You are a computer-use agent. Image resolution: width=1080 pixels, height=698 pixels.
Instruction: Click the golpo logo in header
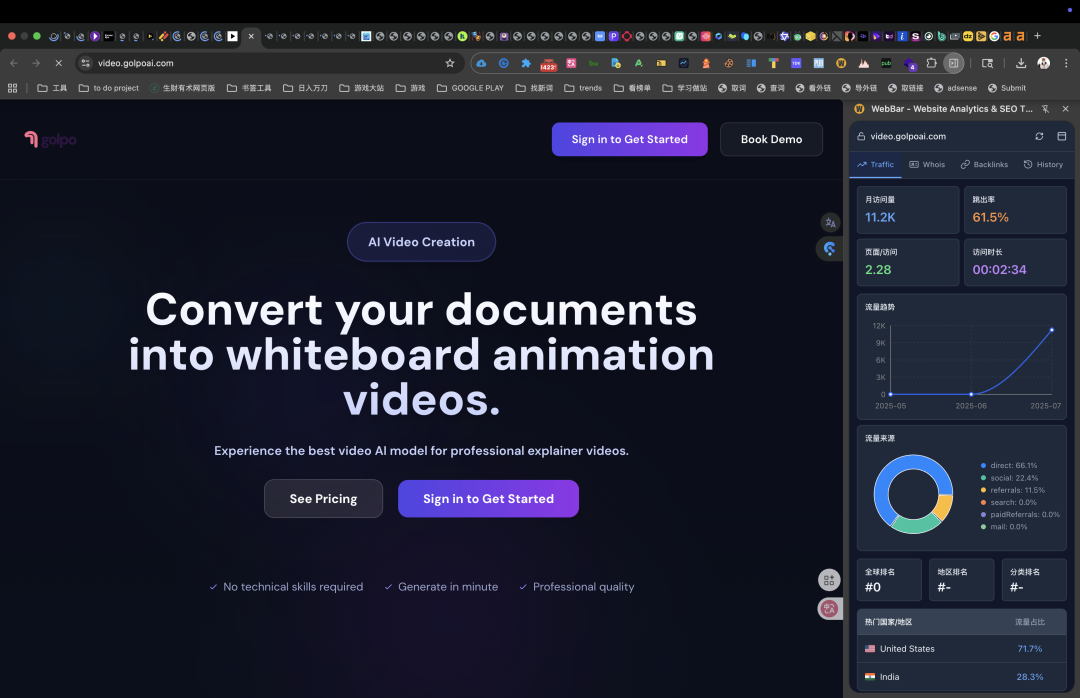coord(50,140)
